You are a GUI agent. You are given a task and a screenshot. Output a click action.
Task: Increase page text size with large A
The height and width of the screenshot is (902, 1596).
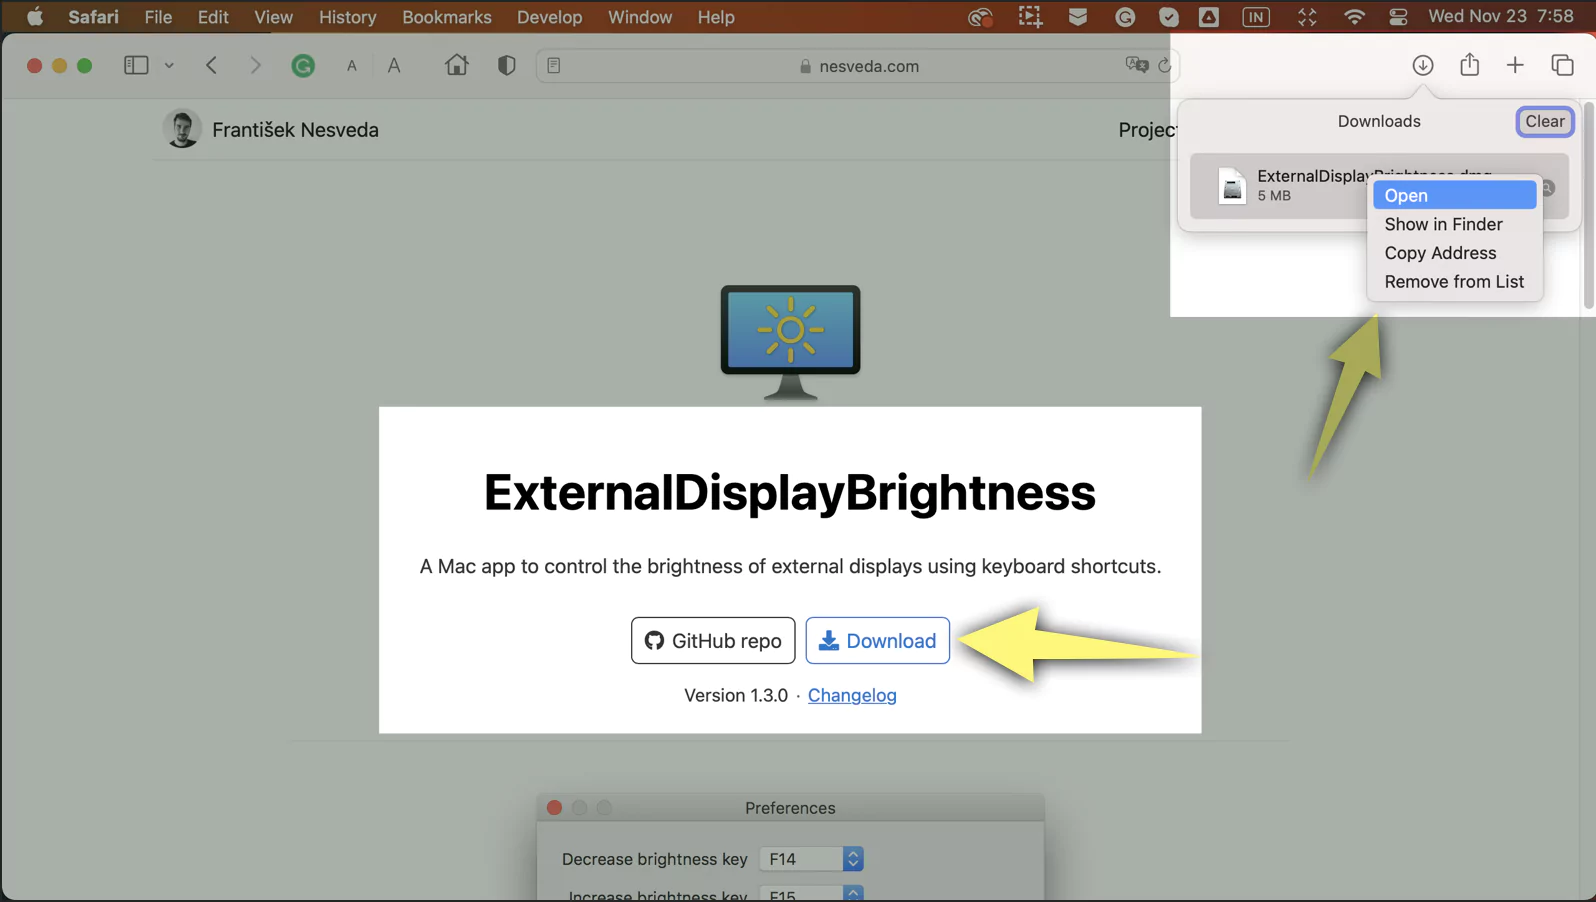394,66
